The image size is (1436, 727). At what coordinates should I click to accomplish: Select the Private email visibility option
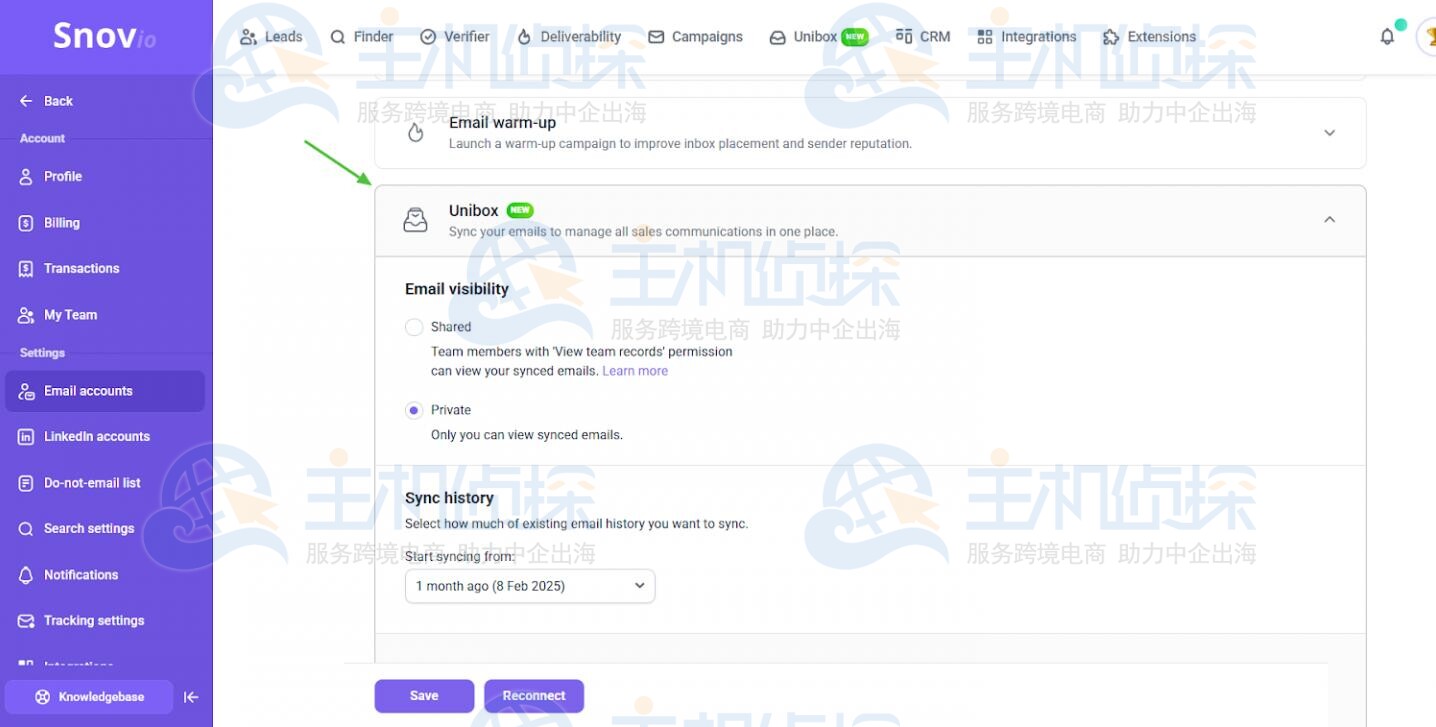pos(414,410)
